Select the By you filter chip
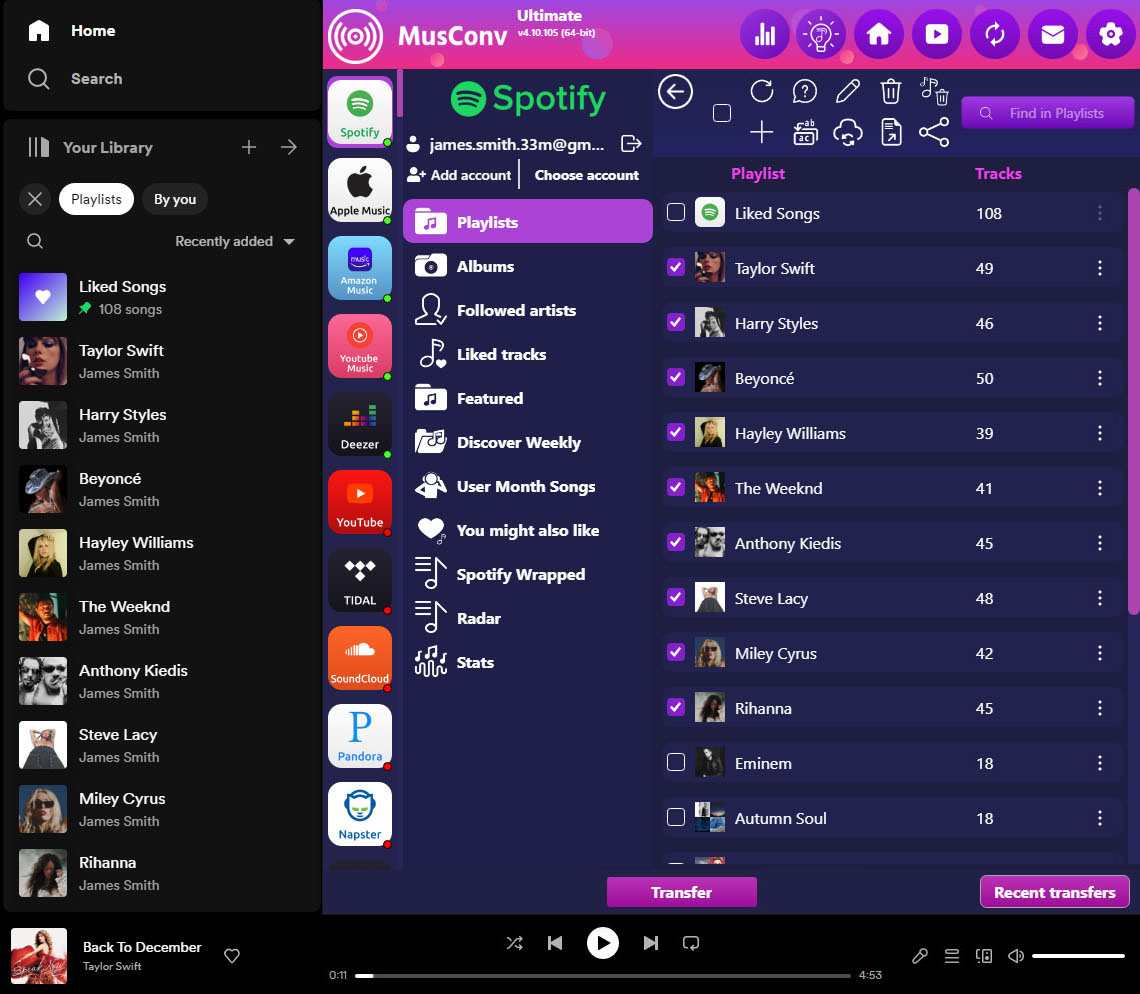1140x994 pixels. [174, 199]
